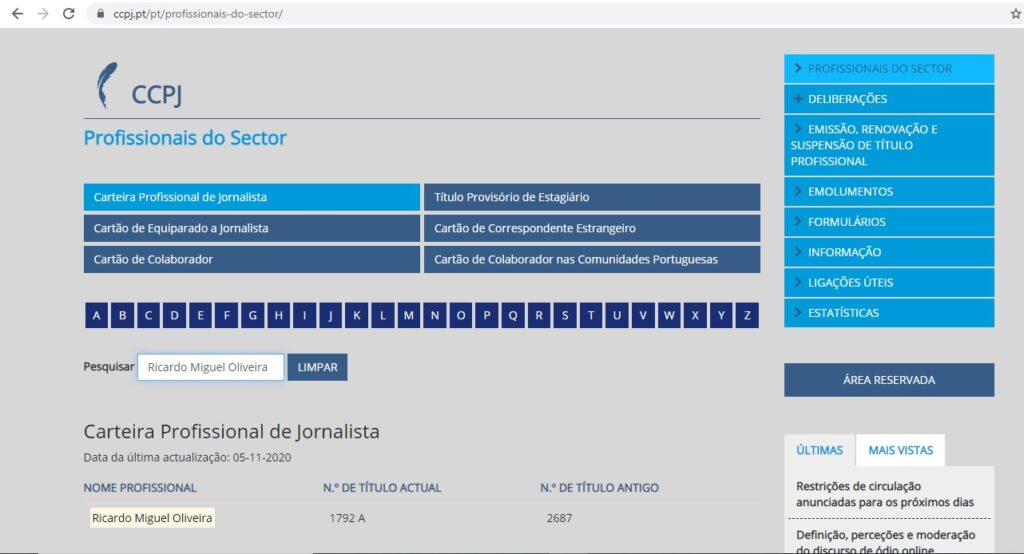Image resolution: width=1024 pixels, height=554 pixels.
Task: Switch to the Últimas tab
Action: point(820,450)
